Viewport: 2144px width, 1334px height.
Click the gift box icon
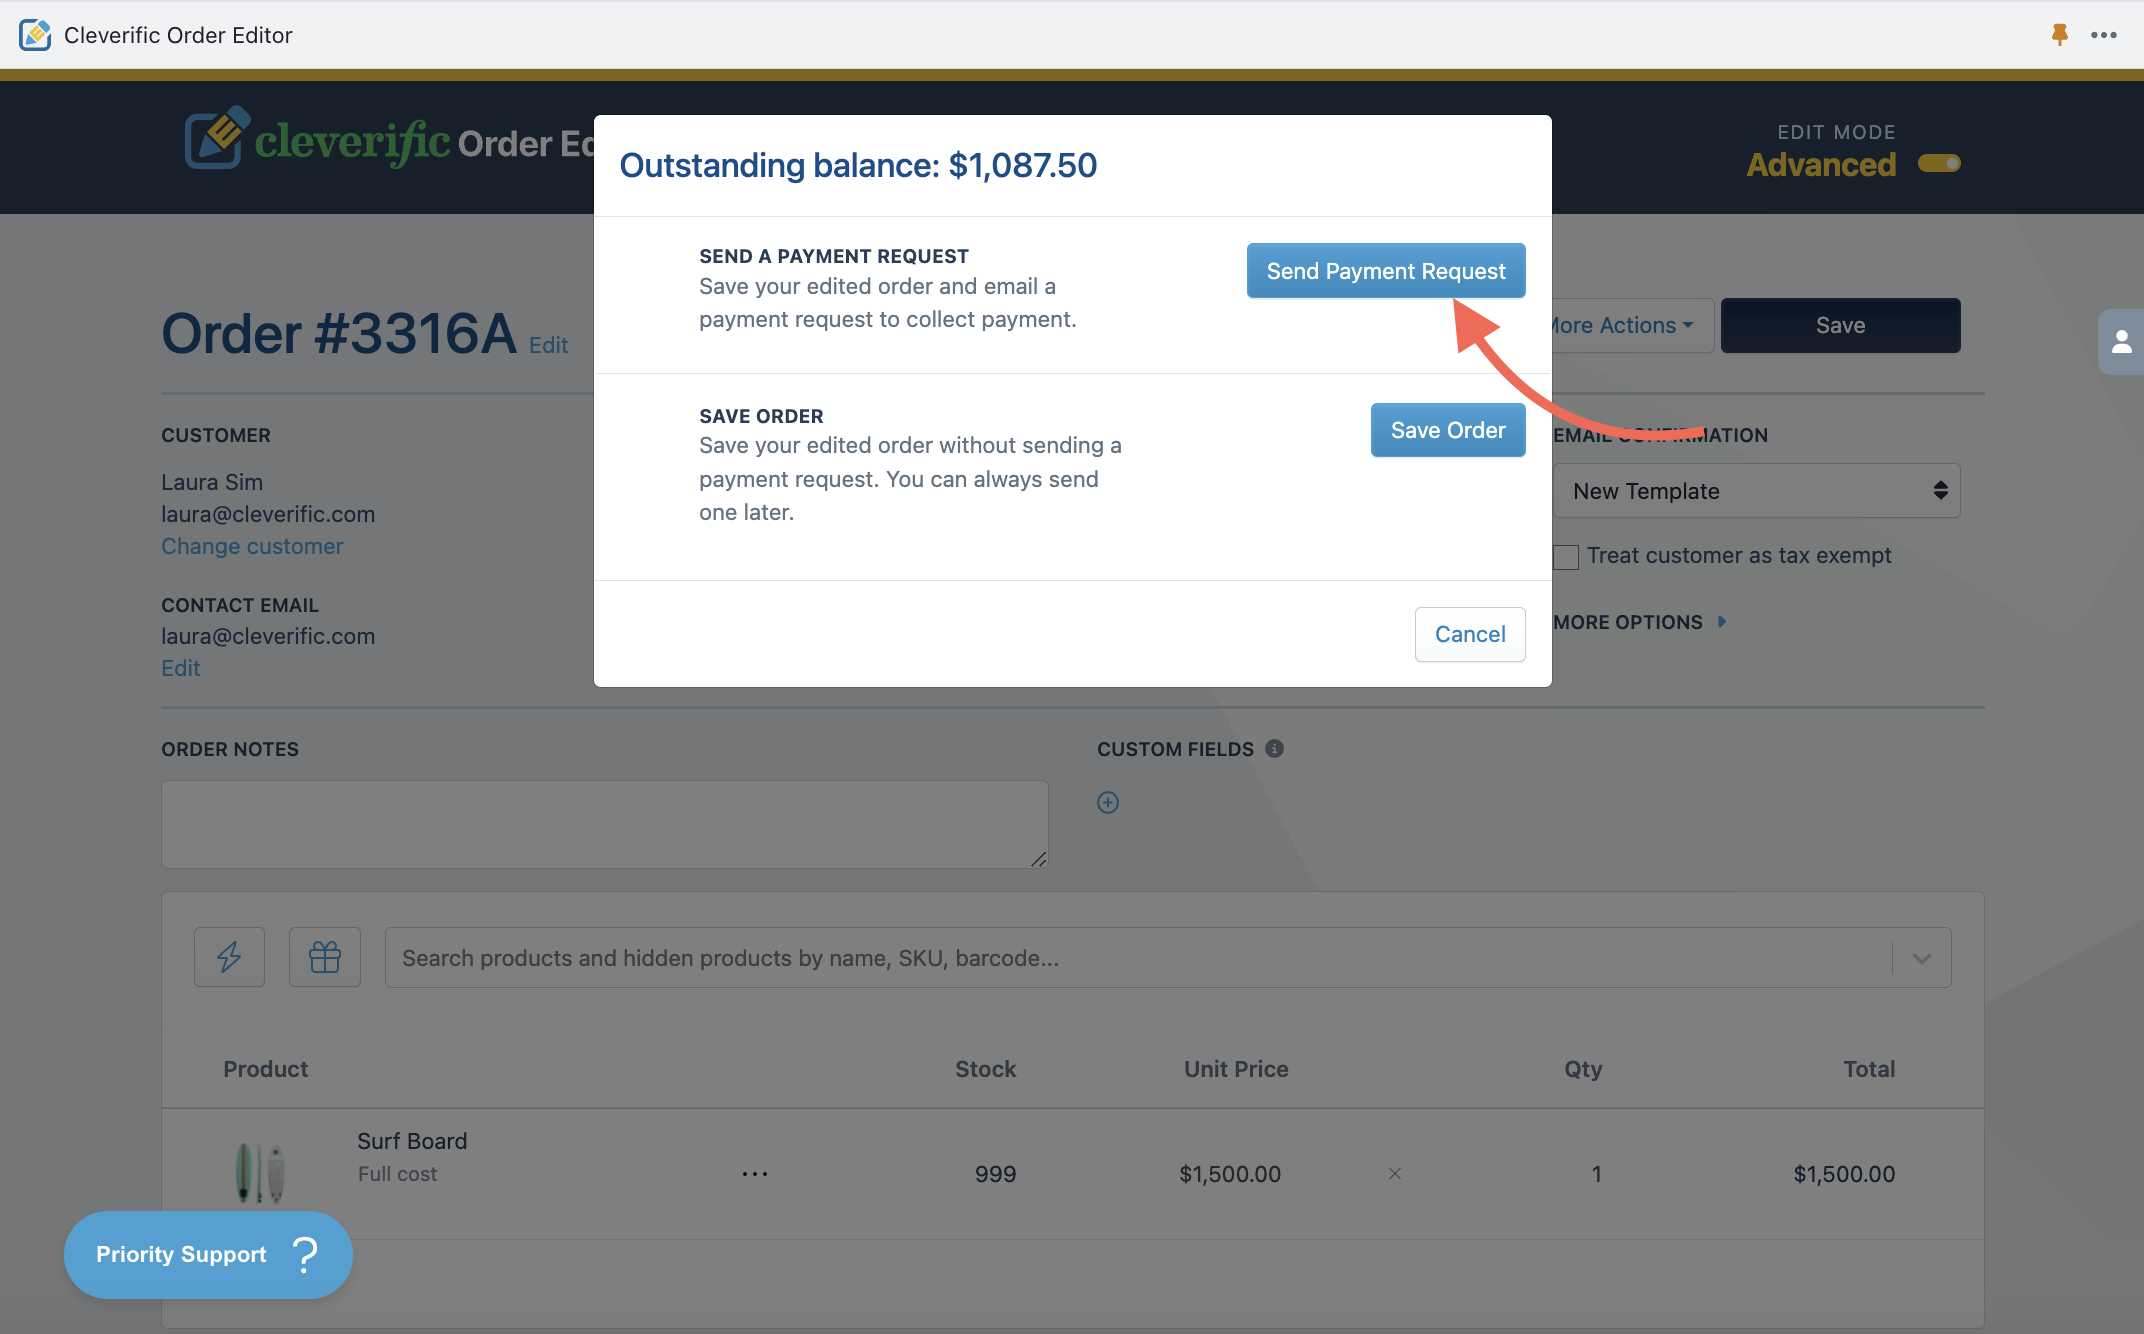coord(325,957)
